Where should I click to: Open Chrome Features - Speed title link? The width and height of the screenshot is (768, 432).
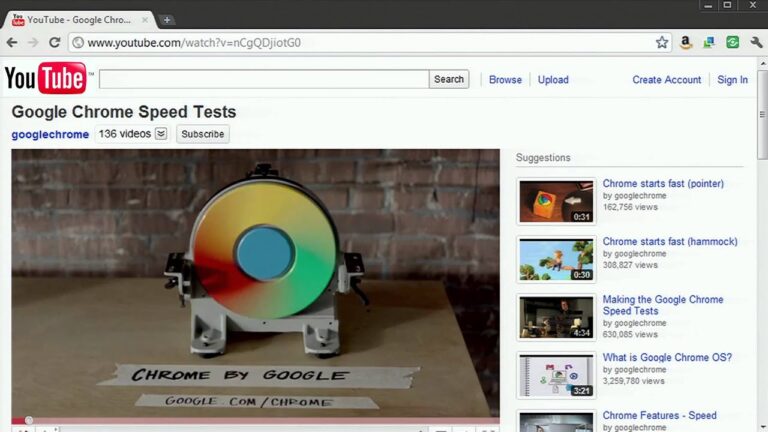pos(659,415)
